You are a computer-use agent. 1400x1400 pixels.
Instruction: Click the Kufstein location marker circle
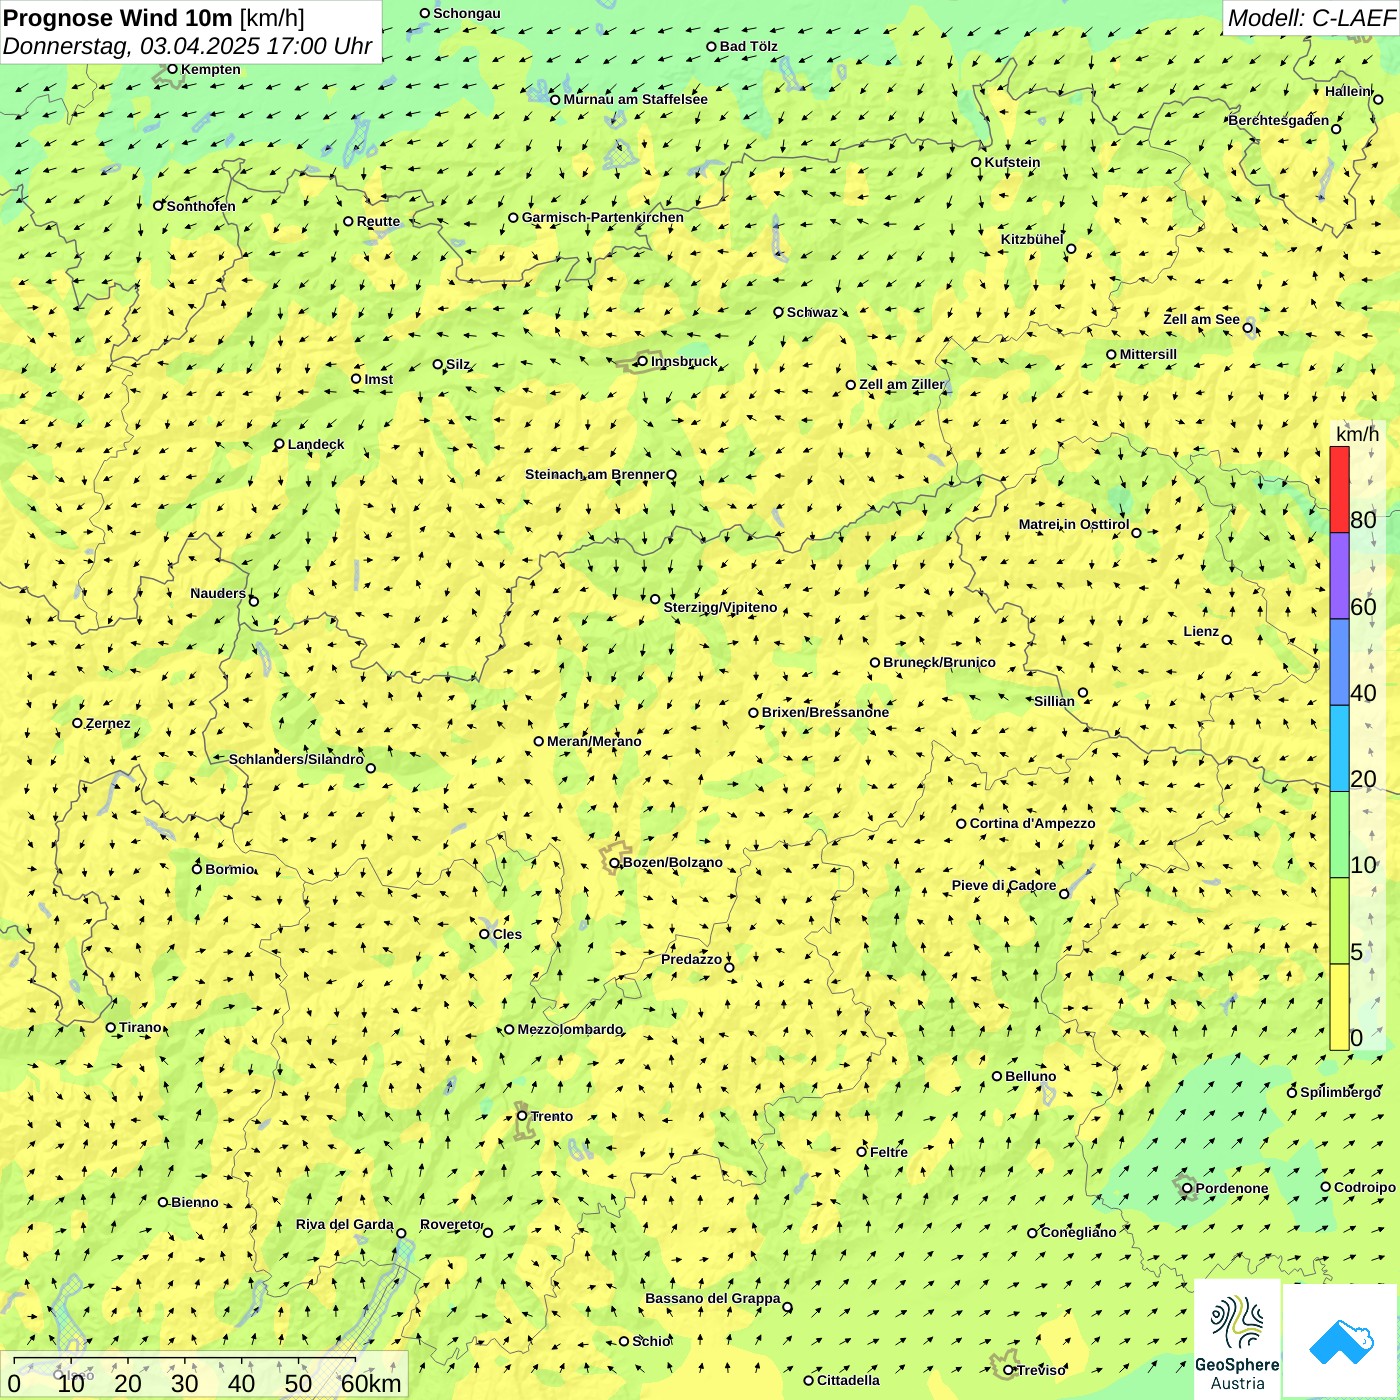pos(976,162)
